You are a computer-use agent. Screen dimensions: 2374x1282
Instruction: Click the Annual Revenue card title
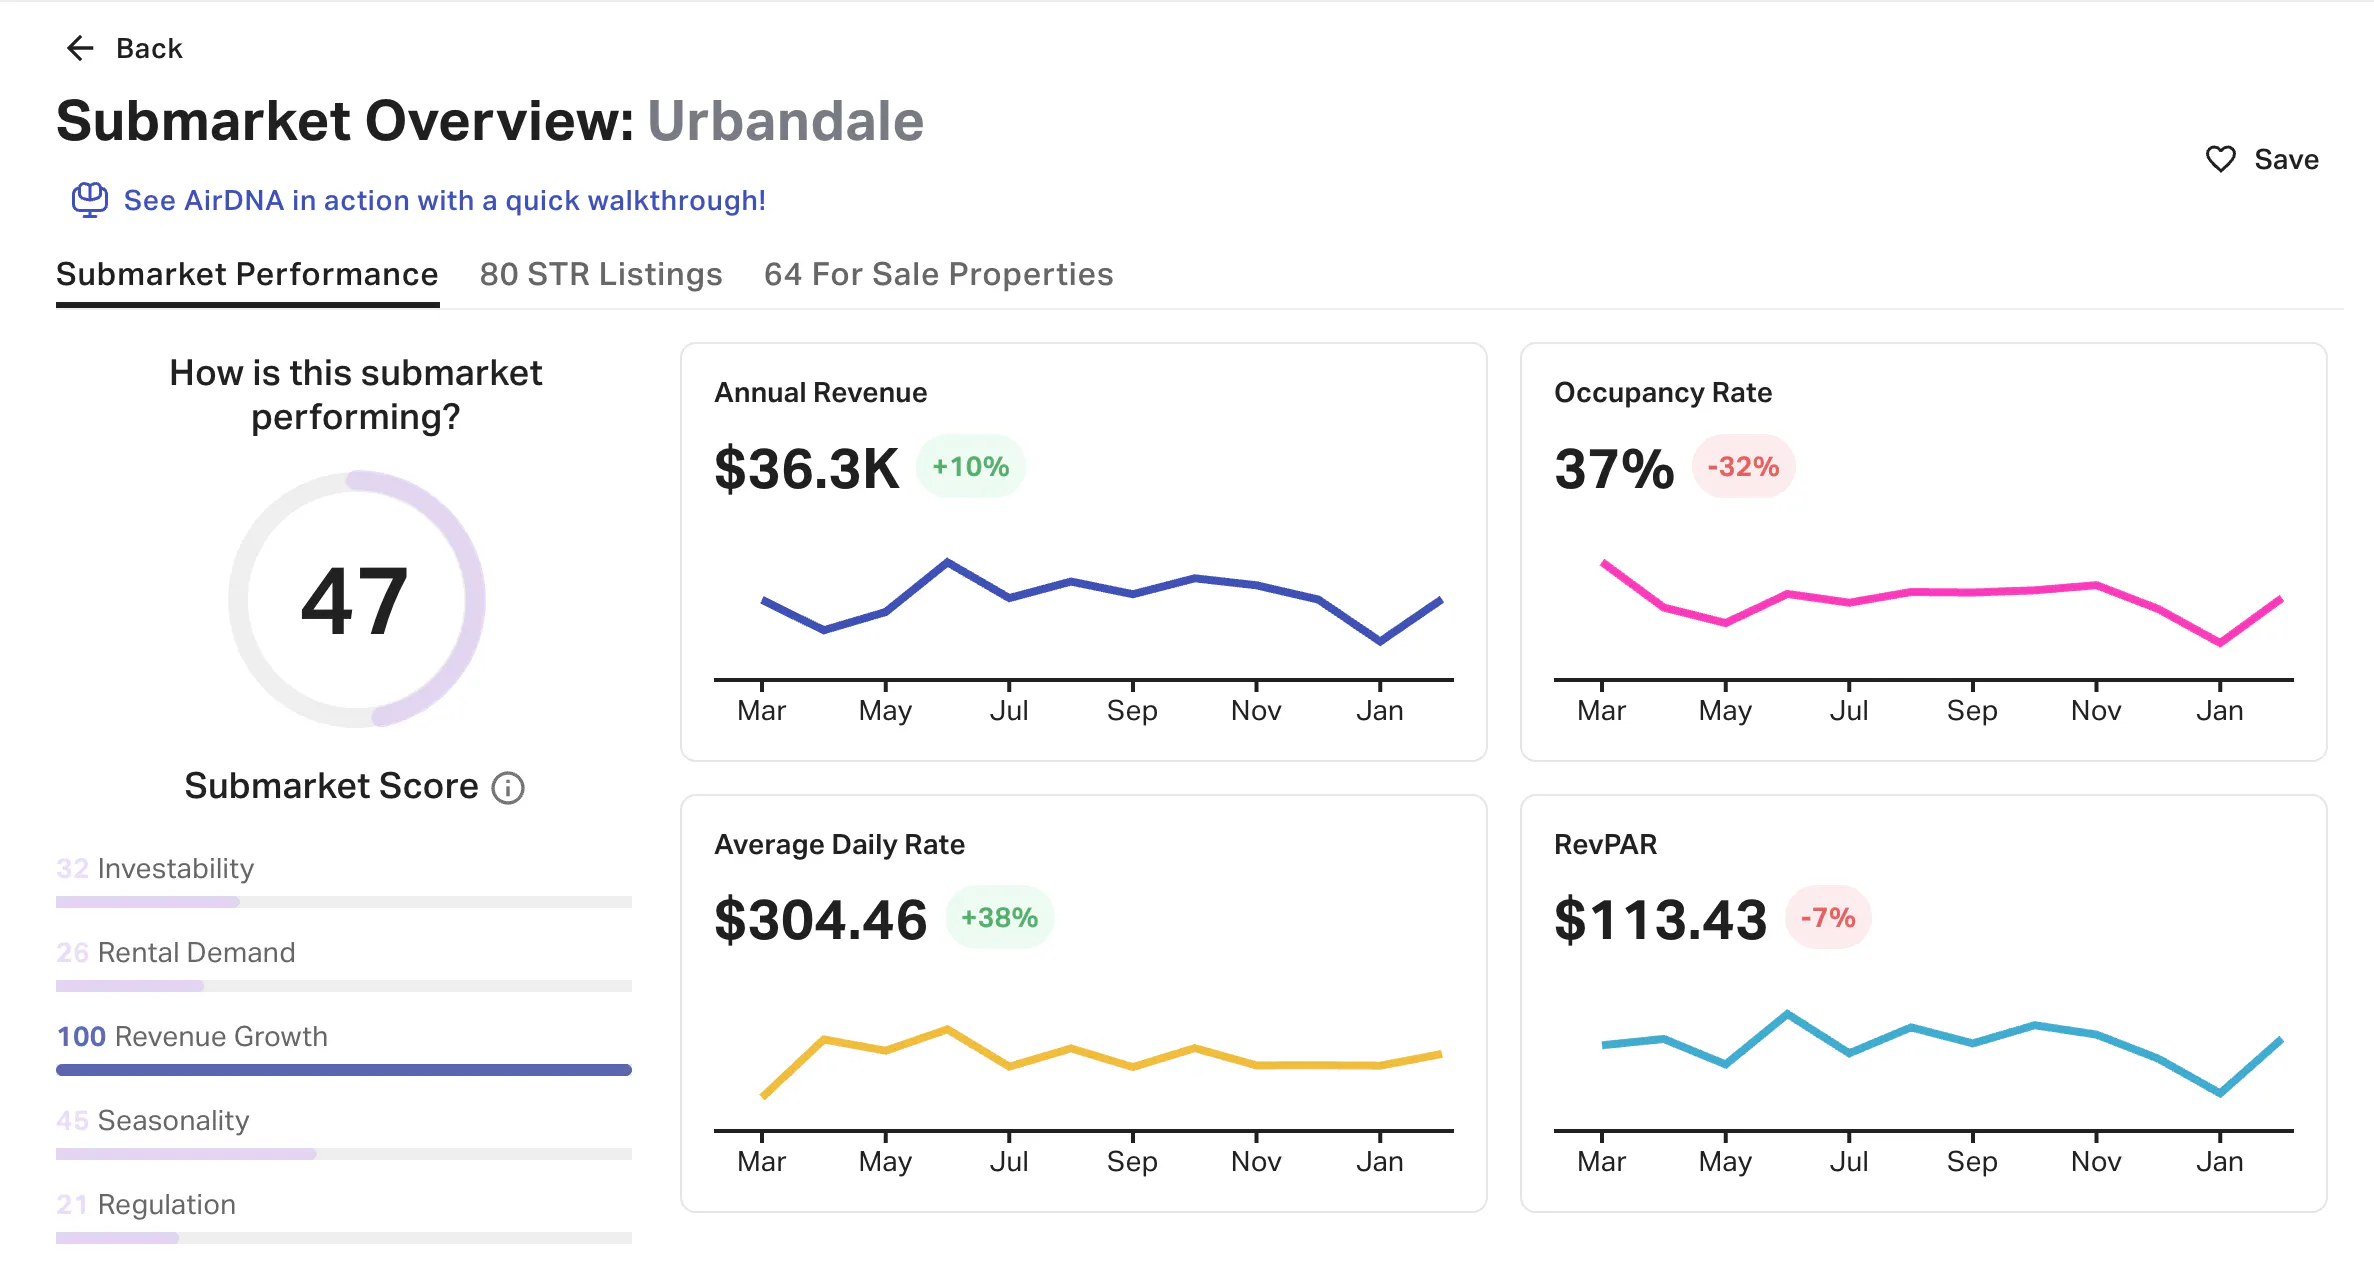coord(820,393)
